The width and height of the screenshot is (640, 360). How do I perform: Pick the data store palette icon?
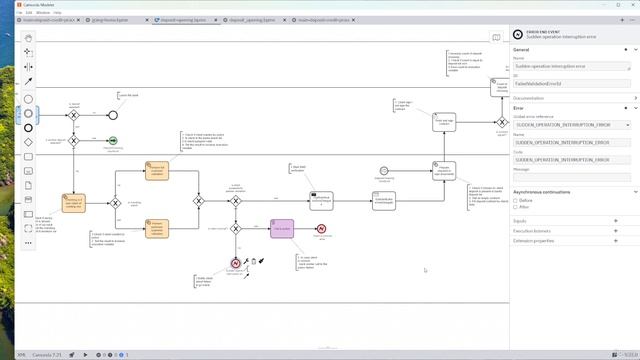pyautogui.click(x=28, y=200)
